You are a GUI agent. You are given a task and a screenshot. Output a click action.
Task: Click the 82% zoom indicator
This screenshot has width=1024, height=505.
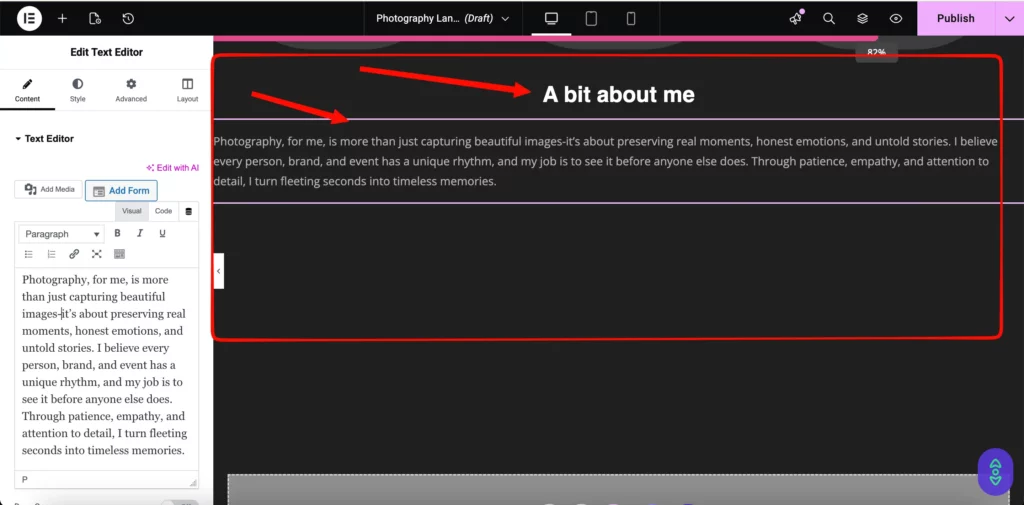click(x=876, y=53)
